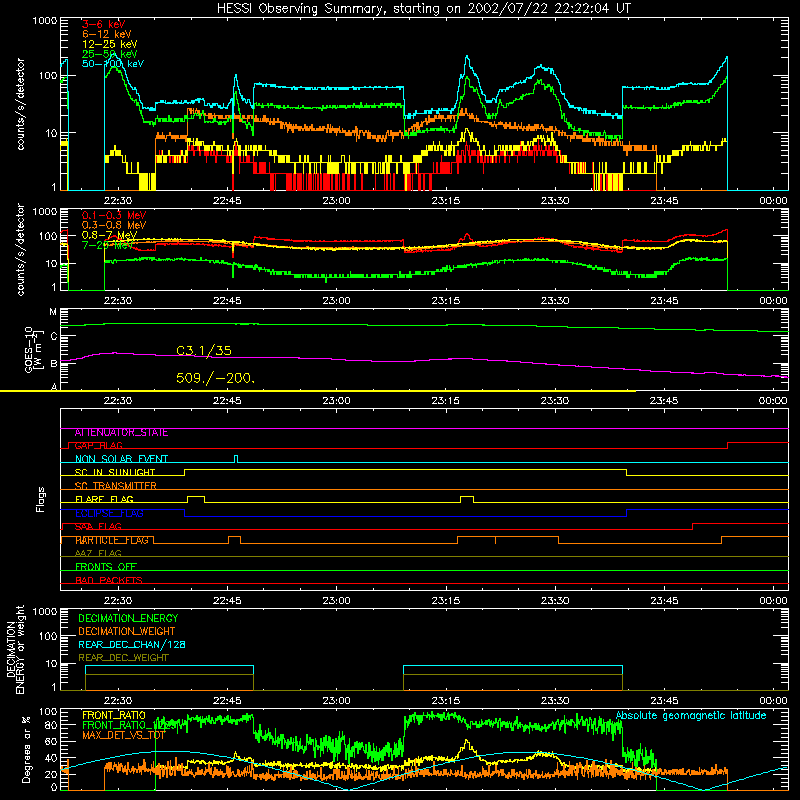
Task: Click the NON_SOLAR_EVENT pulse near 22:45
Action: pos(236,459)
